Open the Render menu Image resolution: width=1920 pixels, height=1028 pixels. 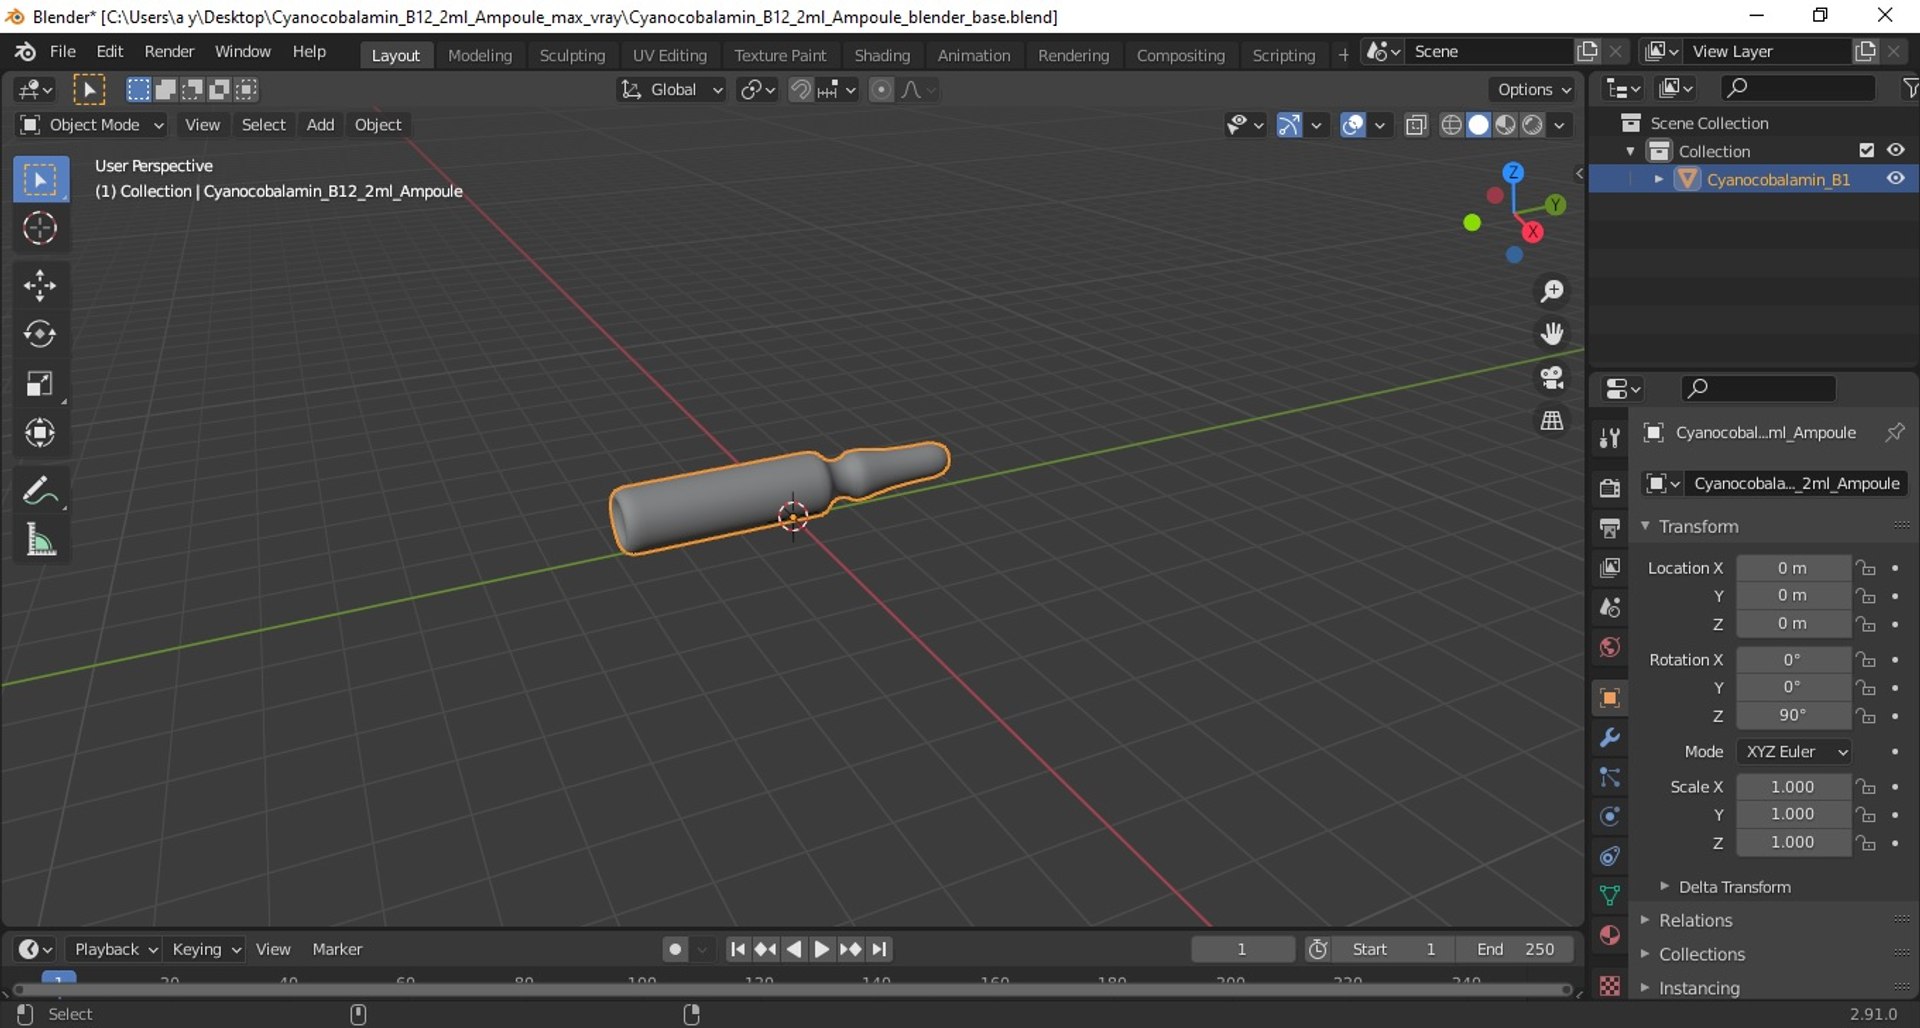coord(169,52)
